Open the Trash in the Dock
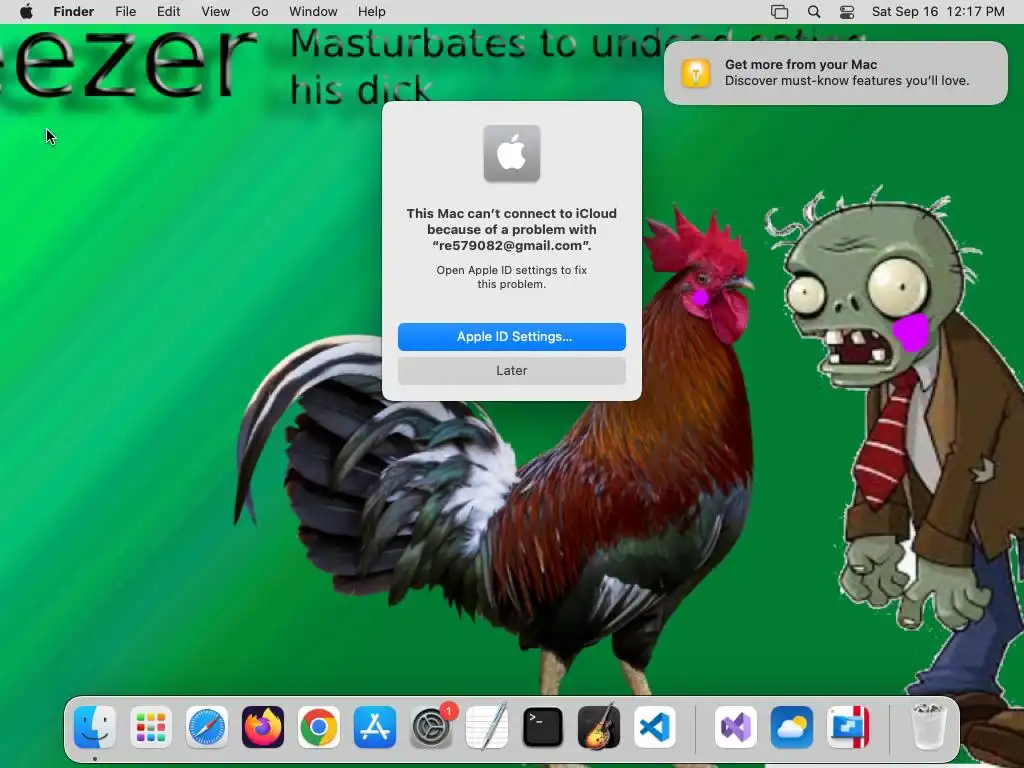Screen dimensions: 1024x768 coord(928,727)
